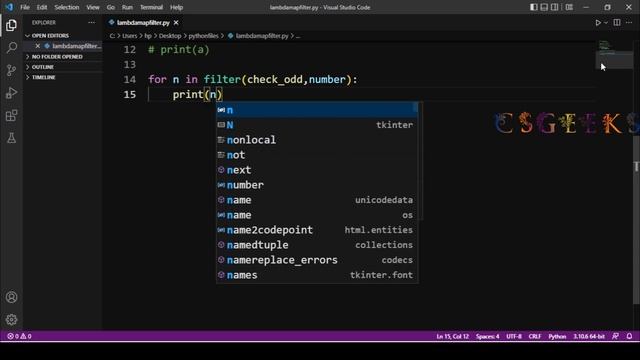Screen dimensions: 640x360
Task: Choose the 'name' unicodedata suggestion
Action: point(317,200)
